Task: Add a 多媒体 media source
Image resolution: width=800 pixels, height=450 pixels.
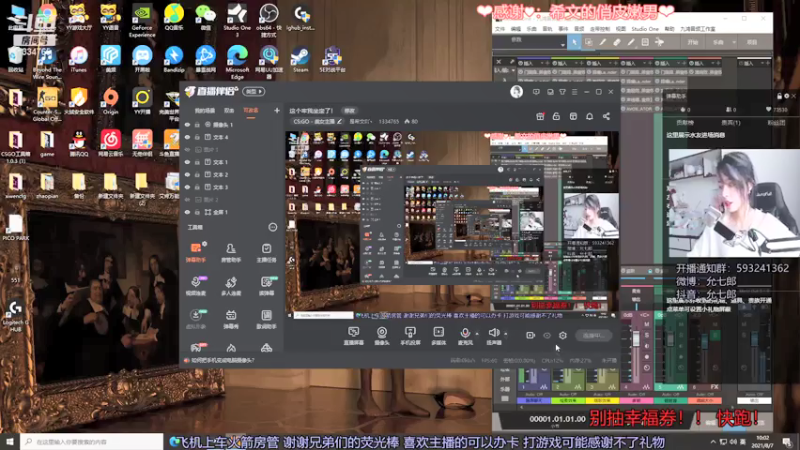Action: 438,336
